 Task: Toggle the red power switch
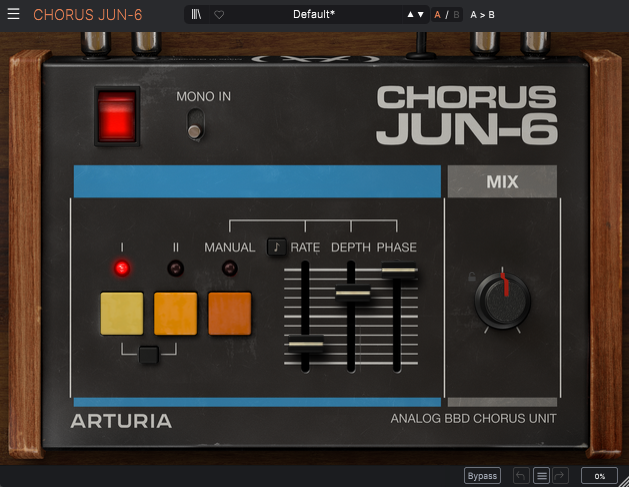click(x=117, y=116)
